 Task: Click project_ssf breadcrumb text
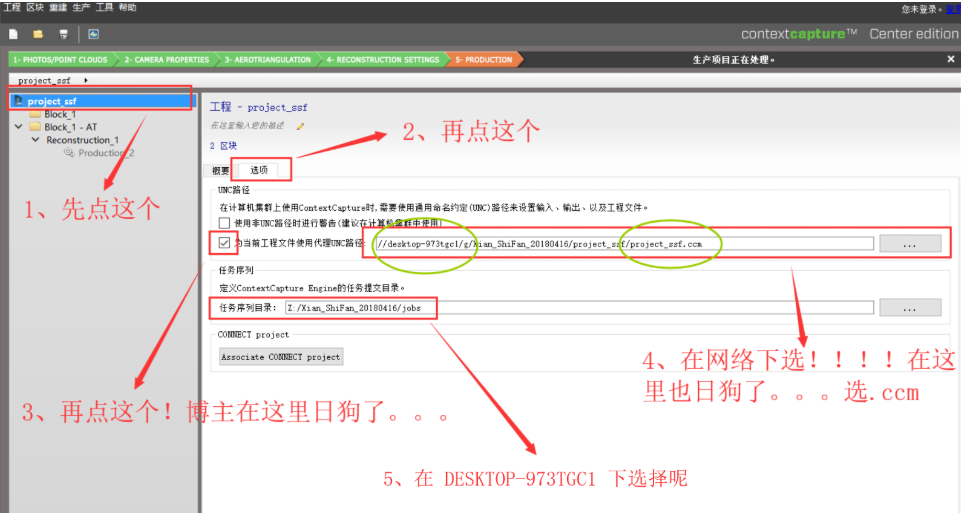pyautogui.click(x=44, y=80)
